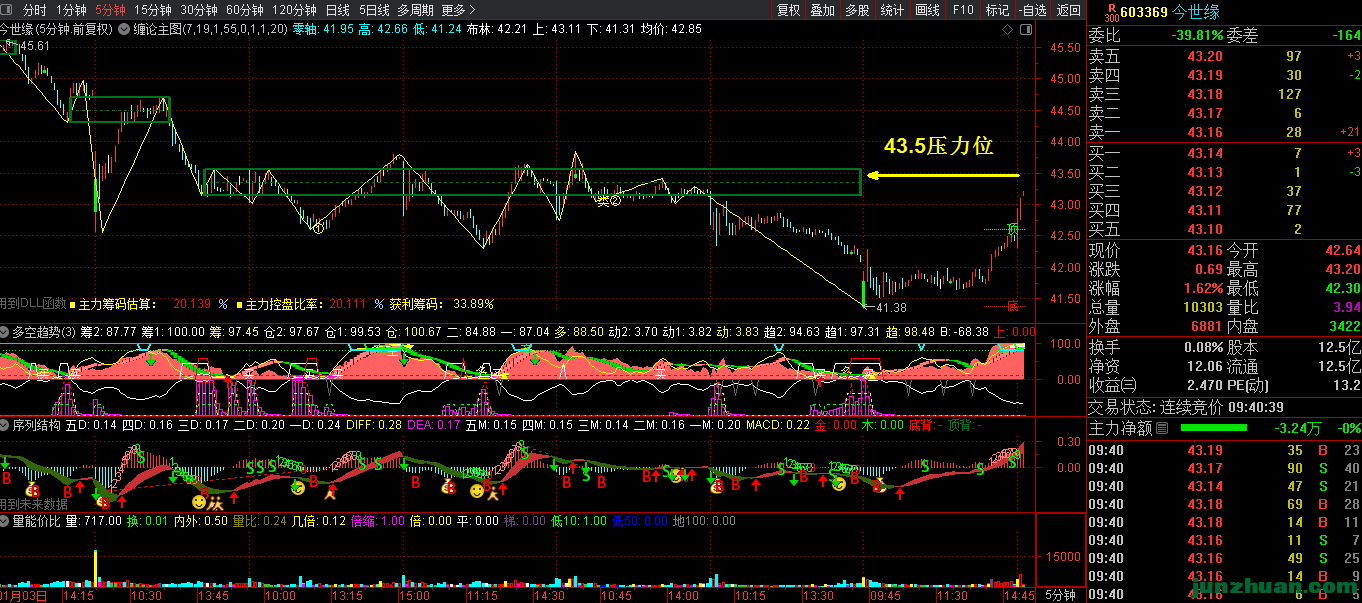Viewport: 1362px width, 603px height.
Task: Click the 外盘 value 6881
Action: (x=1205, y=326)
